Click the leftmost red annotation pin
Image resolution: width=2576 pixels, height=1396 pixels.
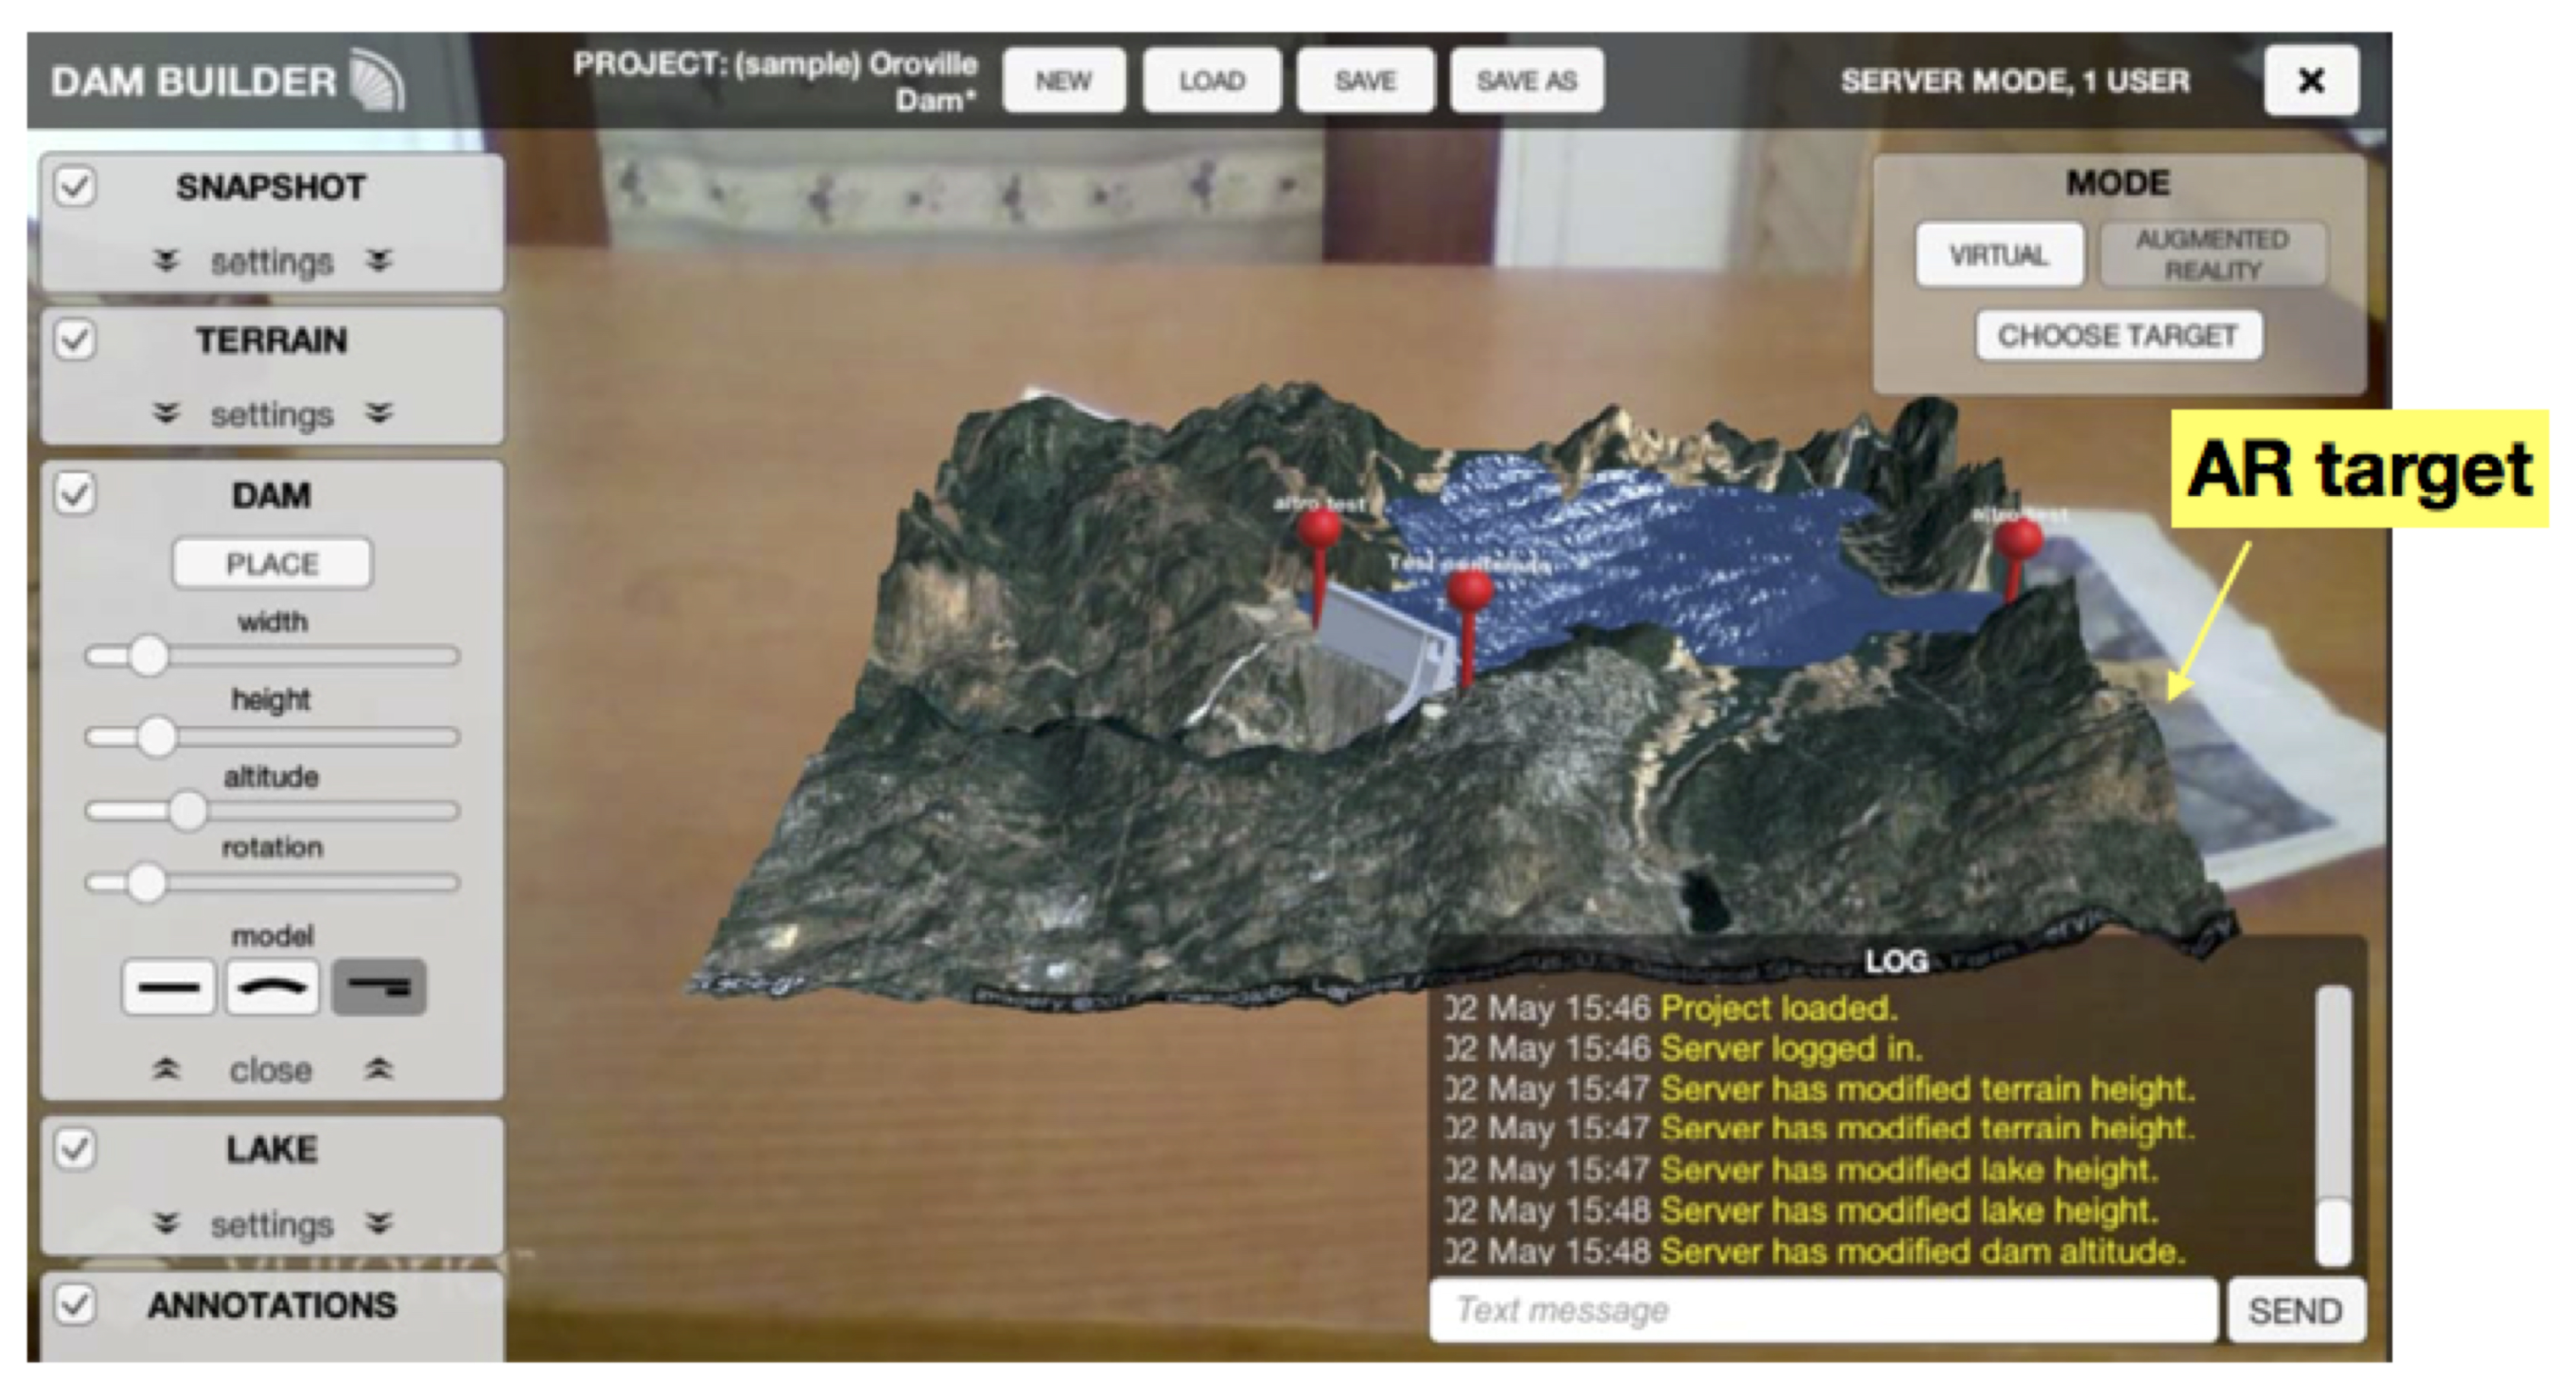pos(1319,527)
